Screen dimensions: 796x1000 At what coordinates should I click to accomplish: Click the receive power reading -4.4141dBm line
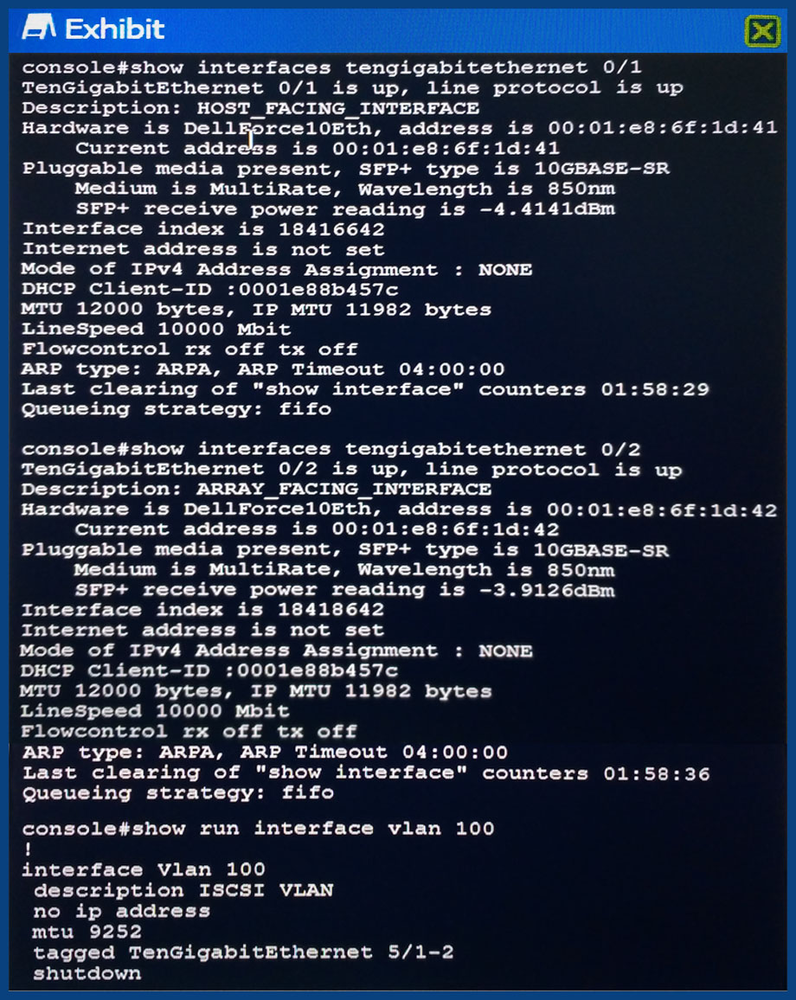(345, 209)
